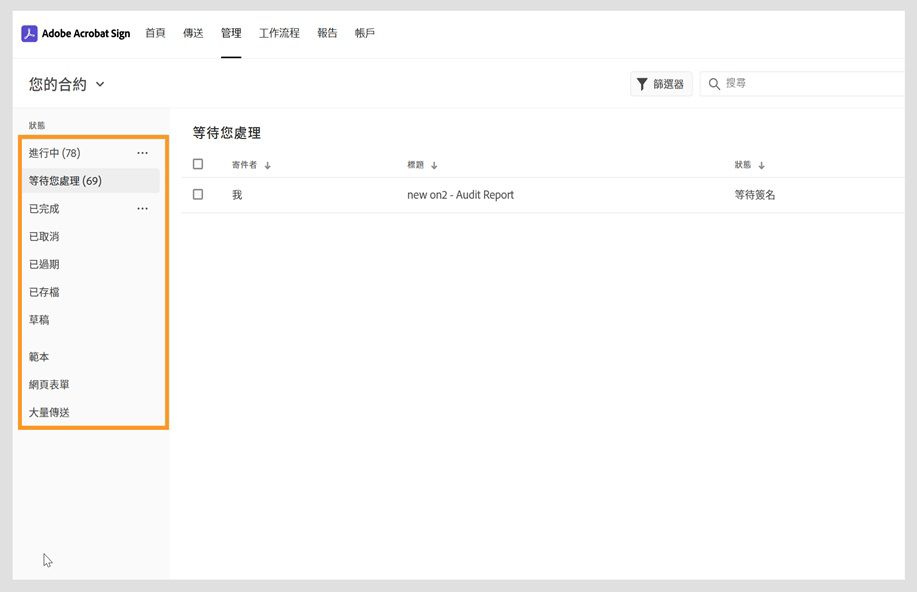Screen dimensions: 917x592
Task: Click the 篩選器 button
Action: (x=662, y=84)
